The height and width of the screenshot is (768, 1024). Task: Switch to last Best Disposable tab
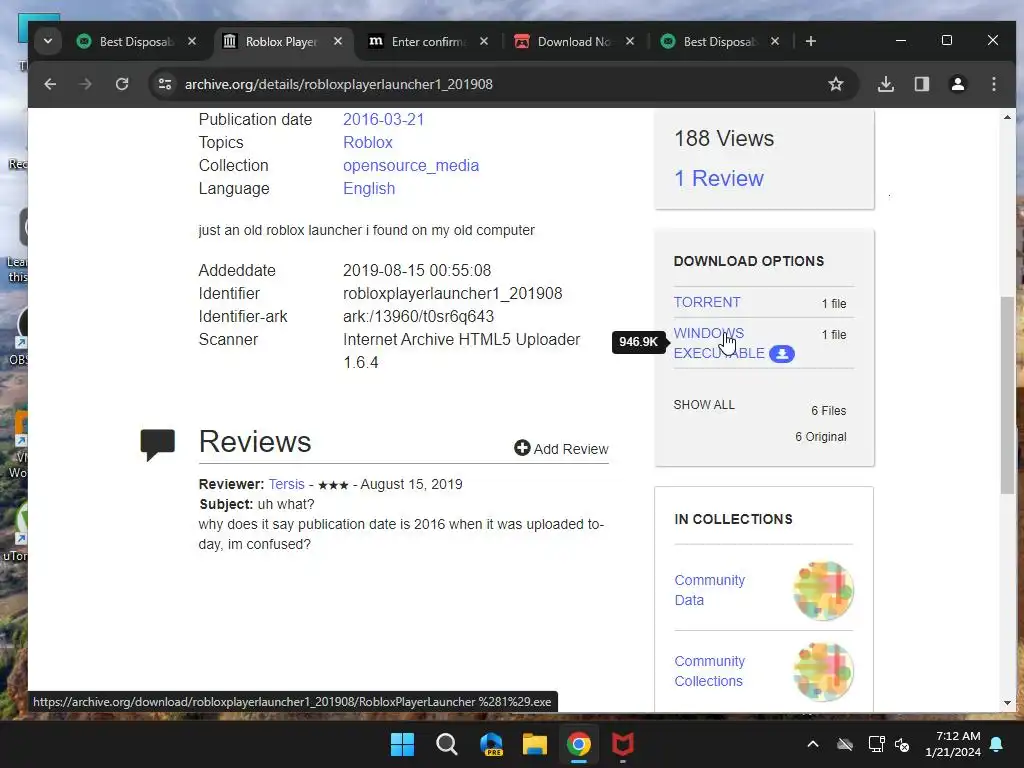720,41
